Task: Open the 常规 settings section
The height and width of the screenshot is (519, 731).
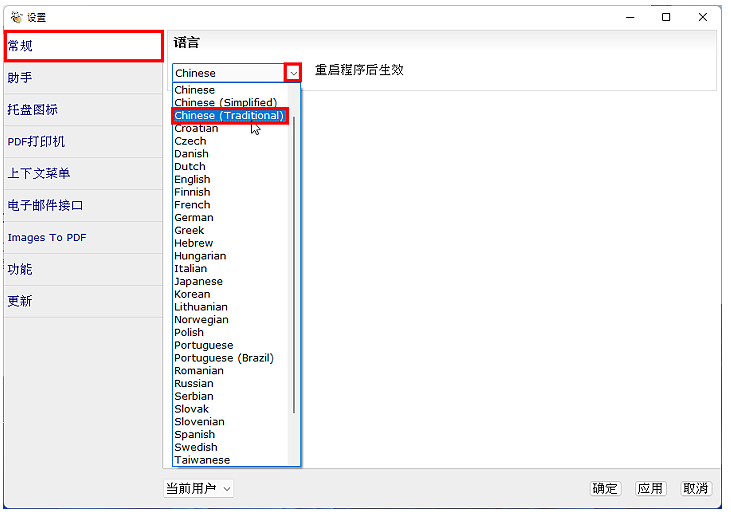Action: [x=83, y=46]
